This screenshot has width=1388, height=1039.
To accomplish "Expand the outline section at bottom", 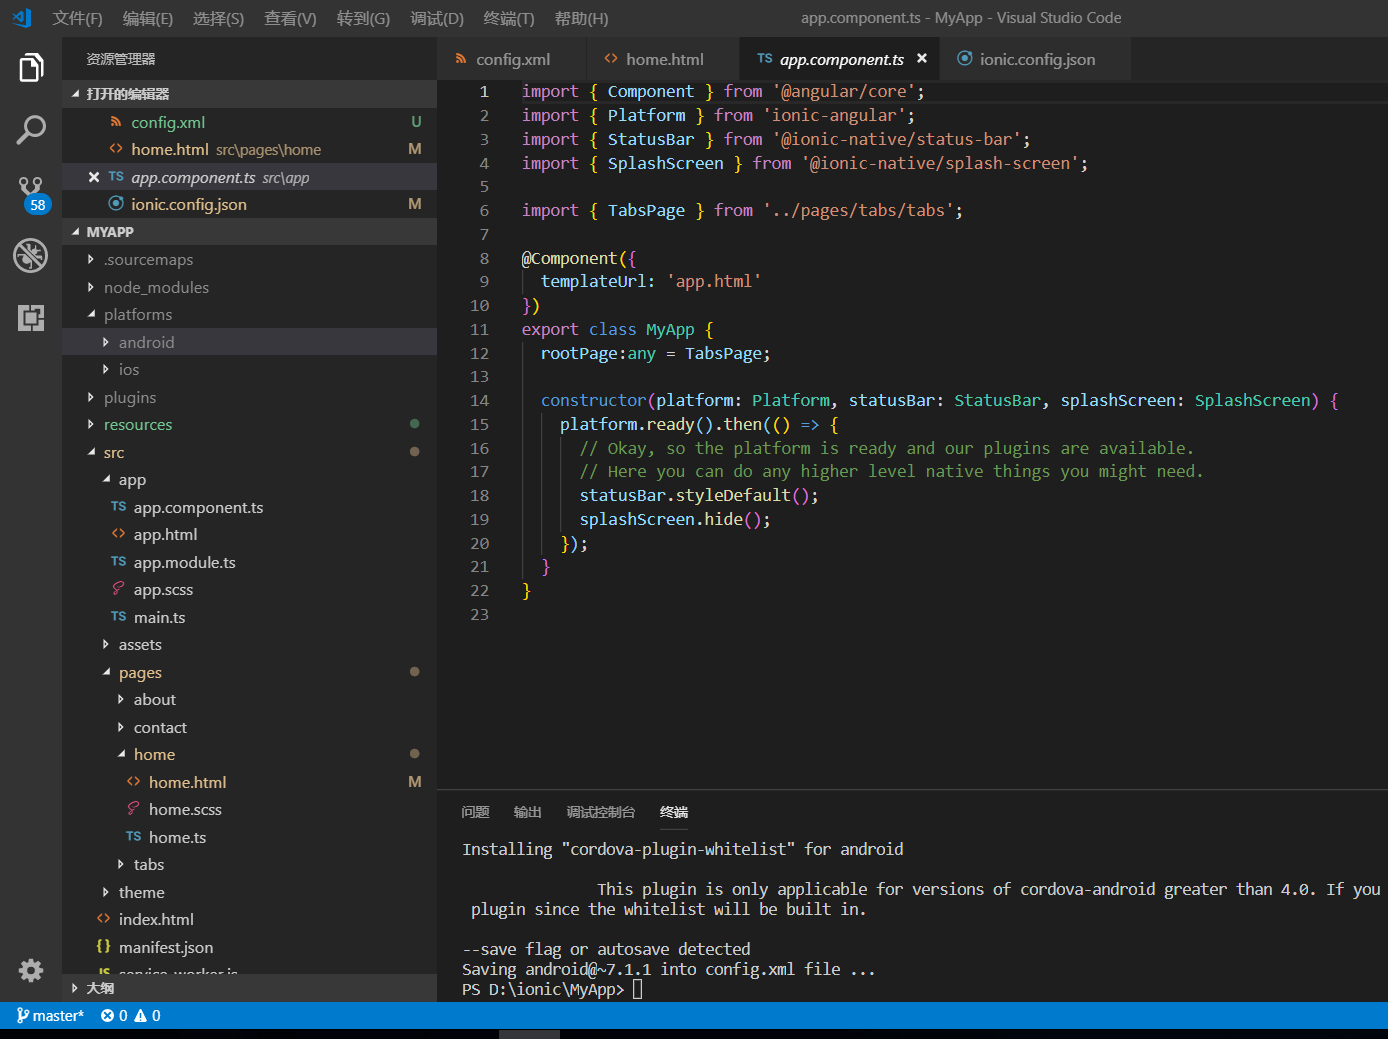I will tap(100, 988).
